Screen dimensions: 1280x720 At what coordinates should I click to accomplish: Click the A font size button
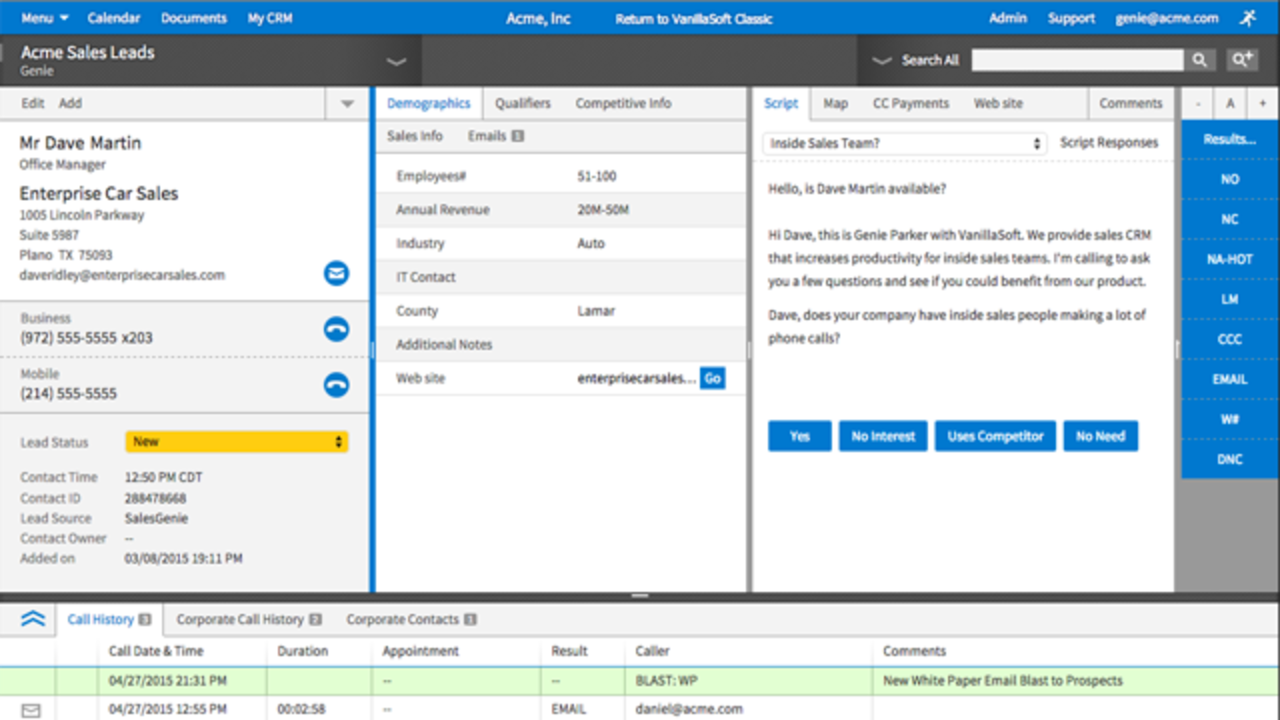1230,104
